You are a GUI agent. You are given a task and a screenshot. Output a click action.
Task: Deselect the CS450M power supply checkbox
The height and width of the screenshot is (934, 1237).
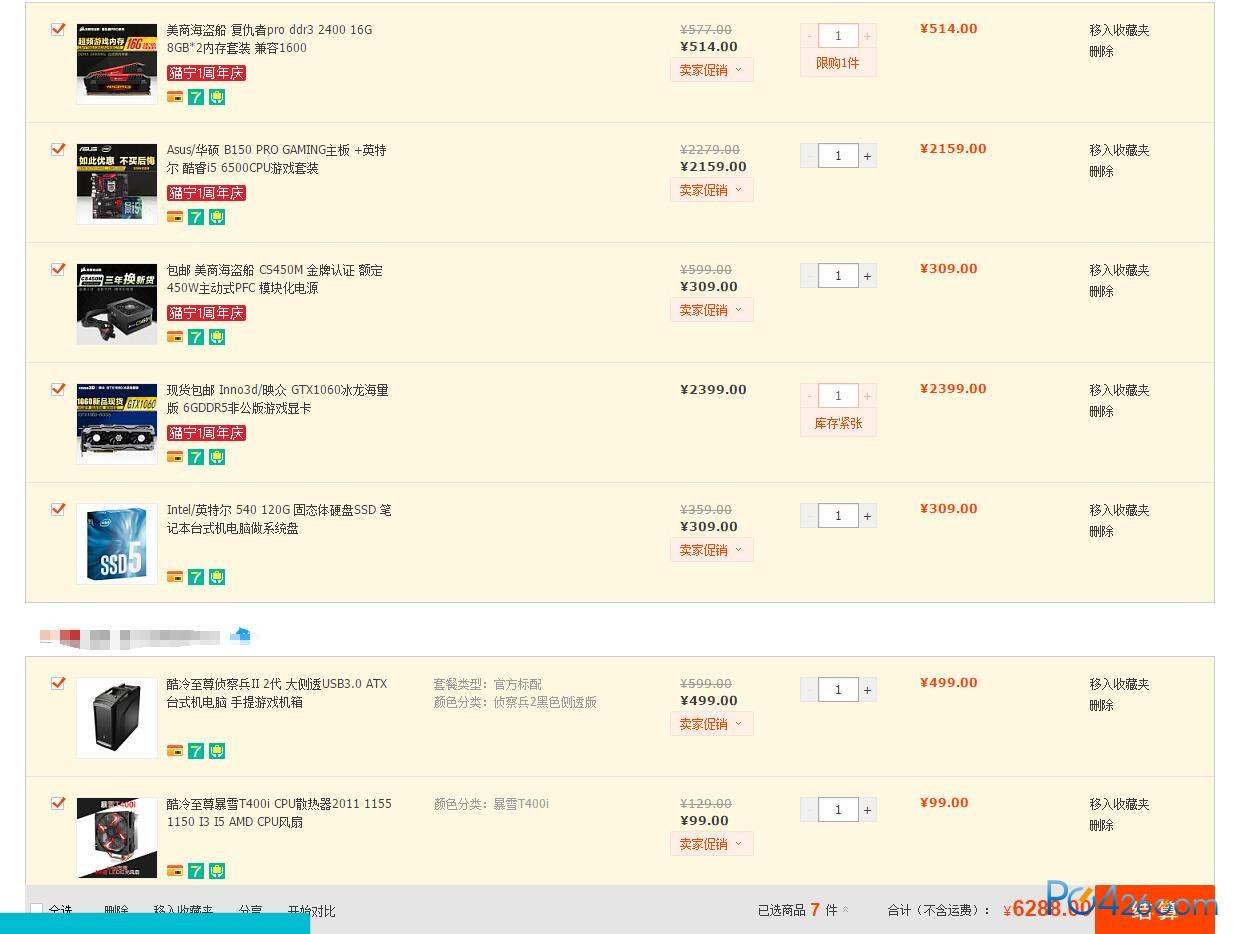pos(58,270)
